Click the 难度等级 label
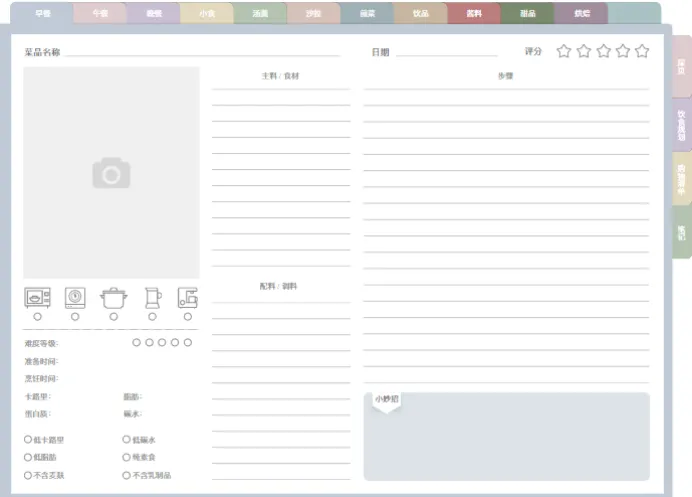The height and width of the screenshot is (497, 692). click(41, 343)
